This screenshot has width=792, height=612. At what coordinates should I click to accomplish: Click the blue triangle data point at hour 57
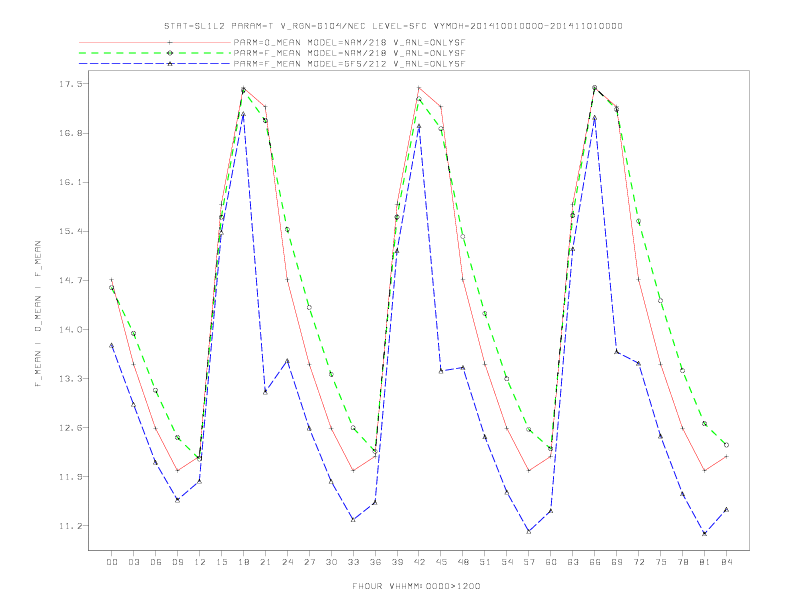pos(529,531)
